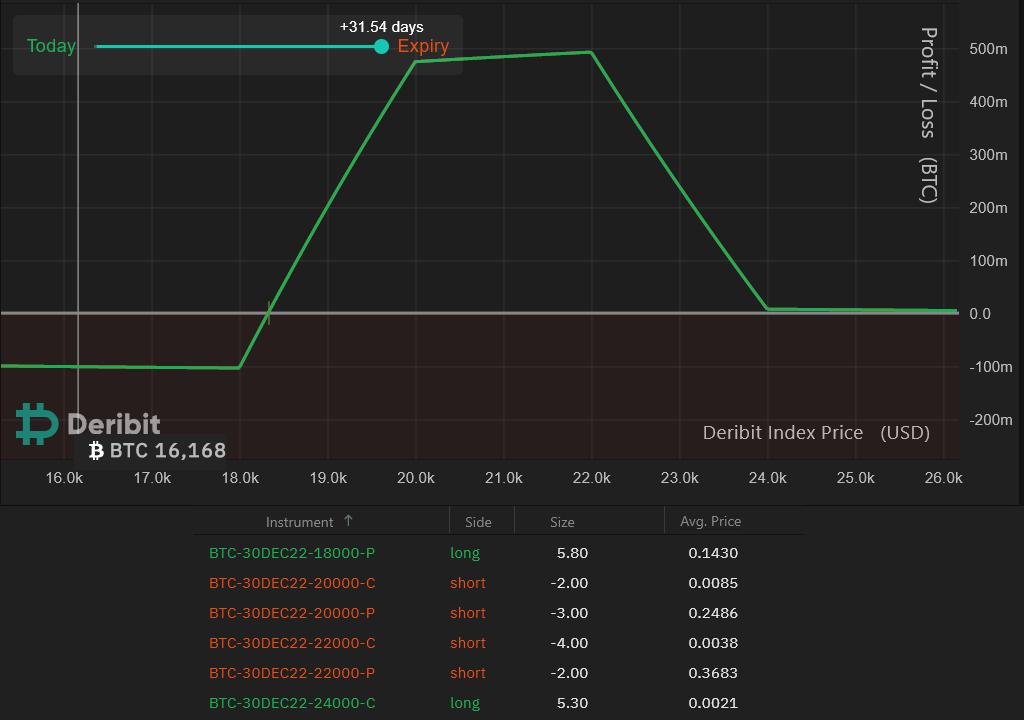Viewport: 1024px width, 720px height.
Task: Click the Expiry label next to the slider
Action: (x=424, y=46)
